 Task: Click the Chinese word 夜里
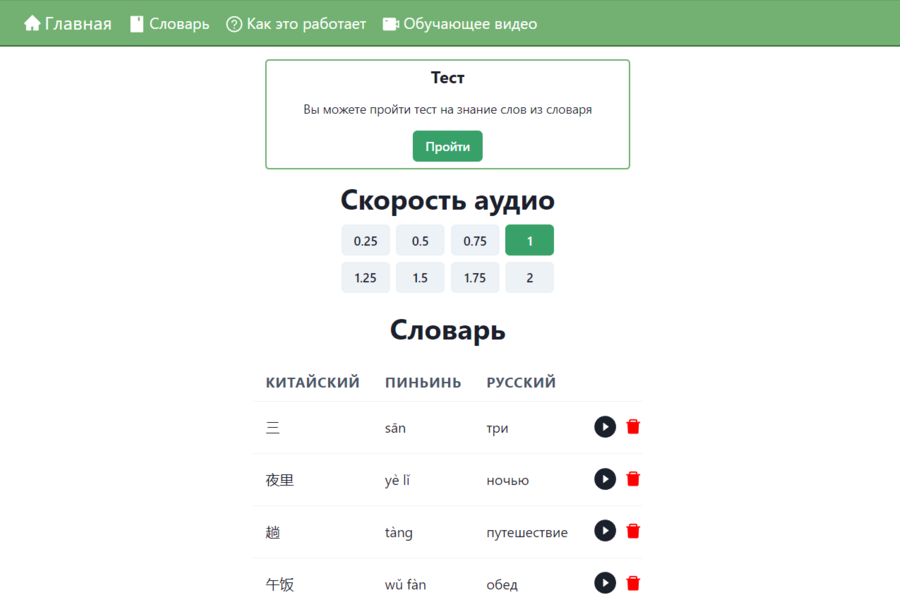point(280,480)
